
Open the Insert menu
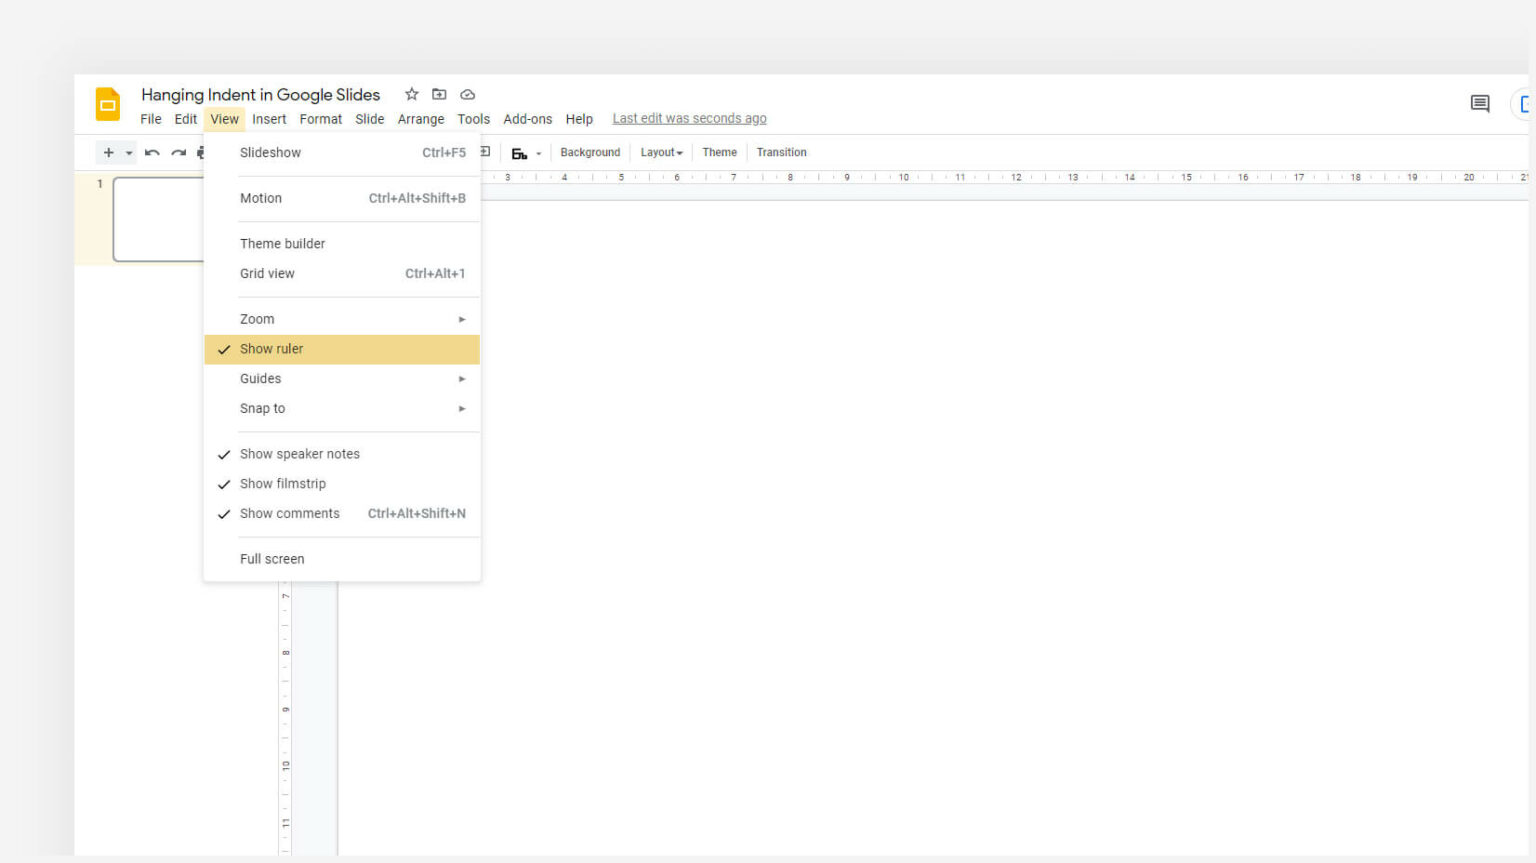[269, 119]
